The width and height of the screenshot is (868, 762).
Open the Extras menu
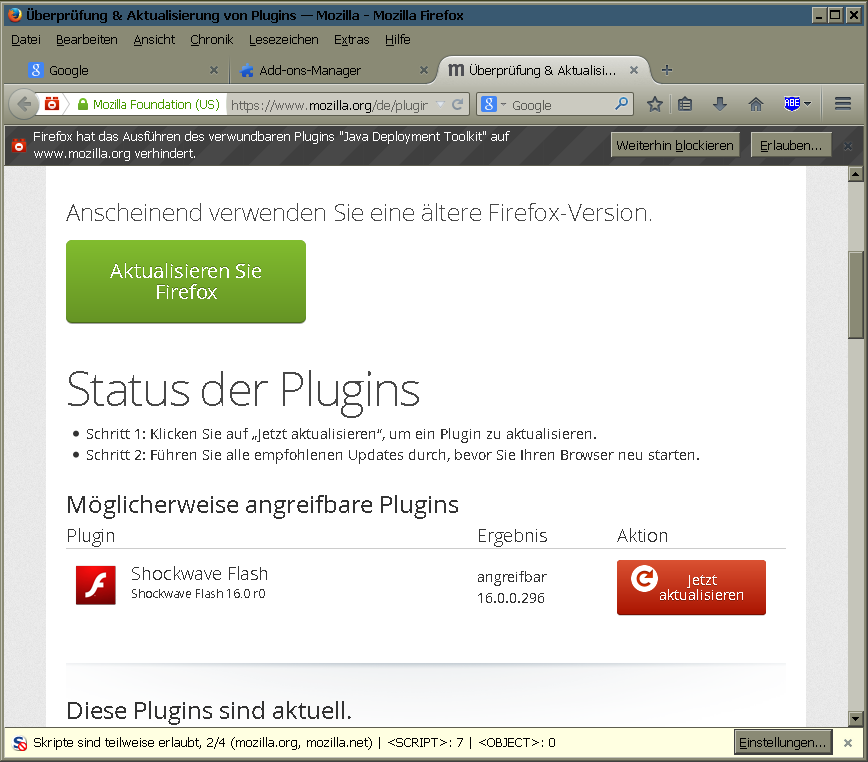click(352, 40)
